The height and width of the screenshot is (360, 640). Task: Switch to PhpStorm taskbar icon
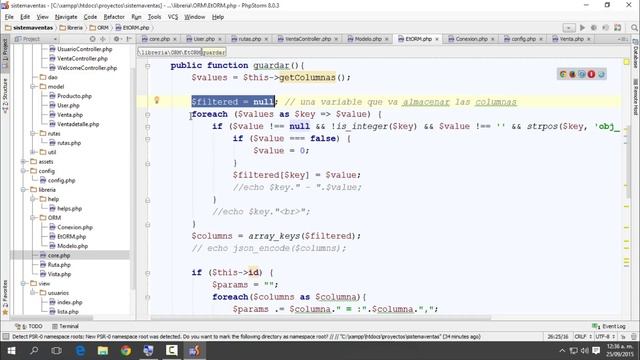194,351
